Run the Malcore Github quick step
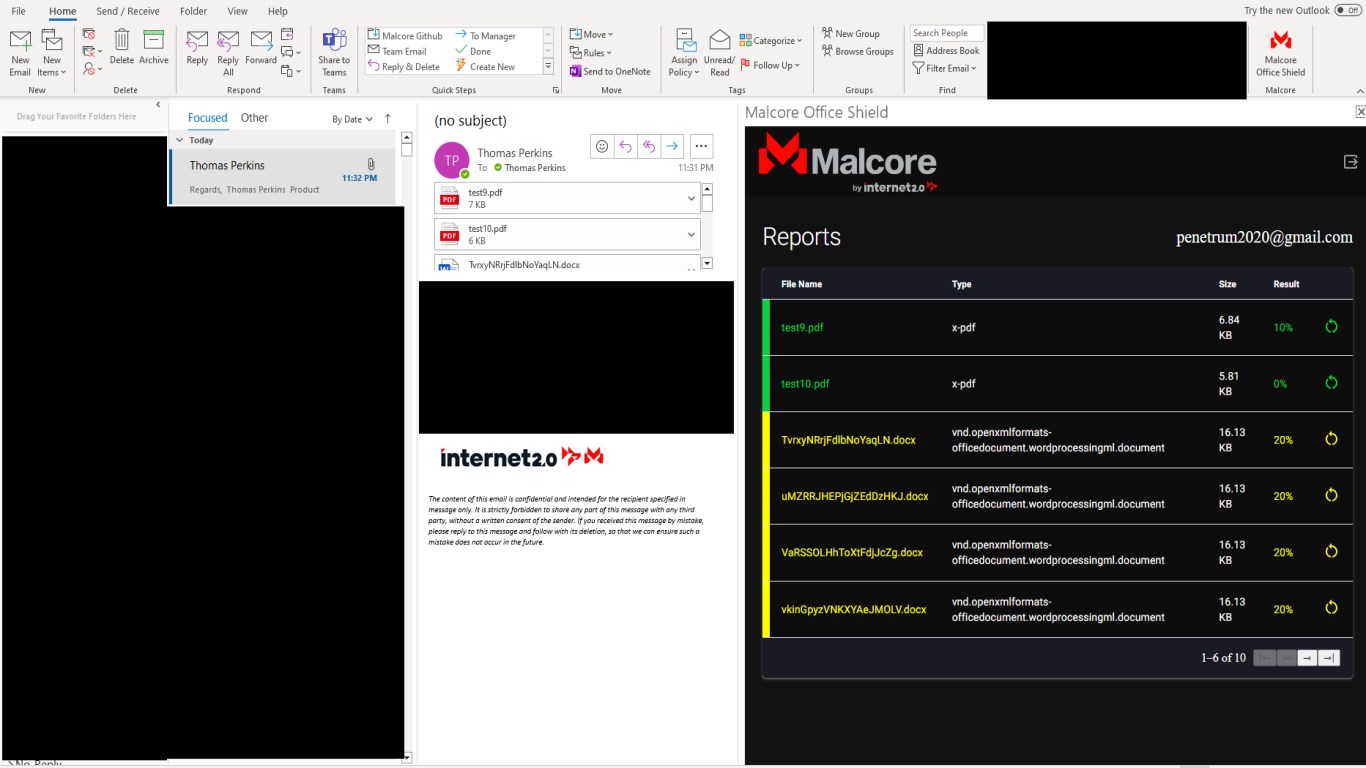The image size is (1366, 768). pos(405,36)
